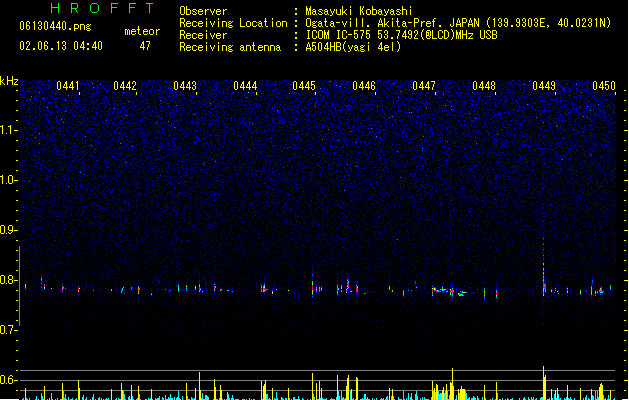Click the 0448 time marker

click(484, 86)
